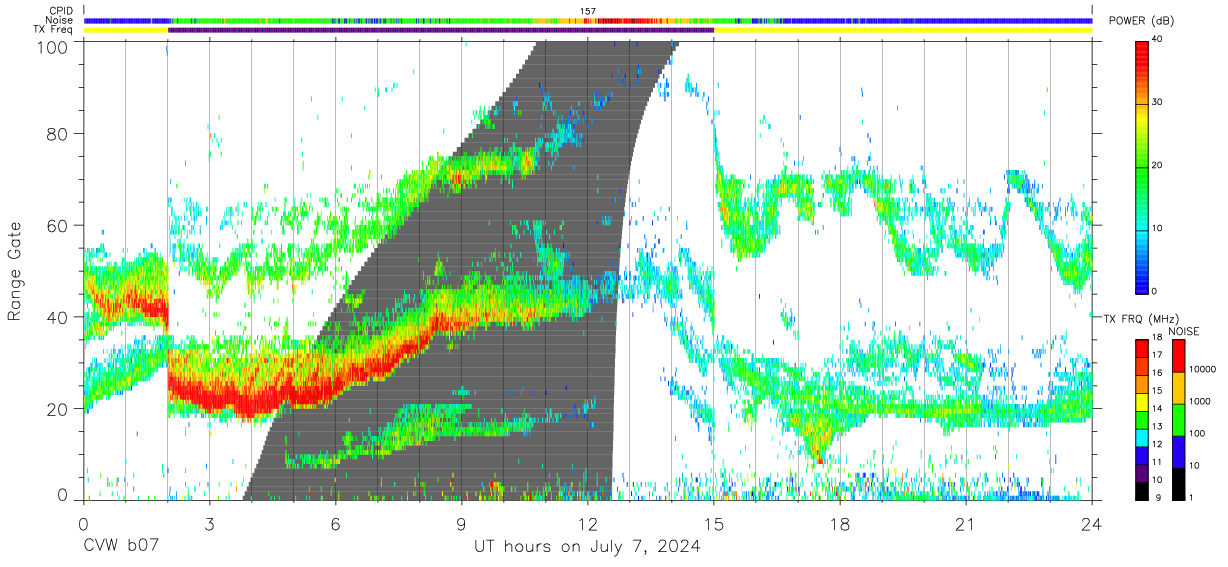Image resolution: width=1228 pixels, height=567 pixels.
Task: Click the 'NOISE' legend title
Action: point(1184,331)
